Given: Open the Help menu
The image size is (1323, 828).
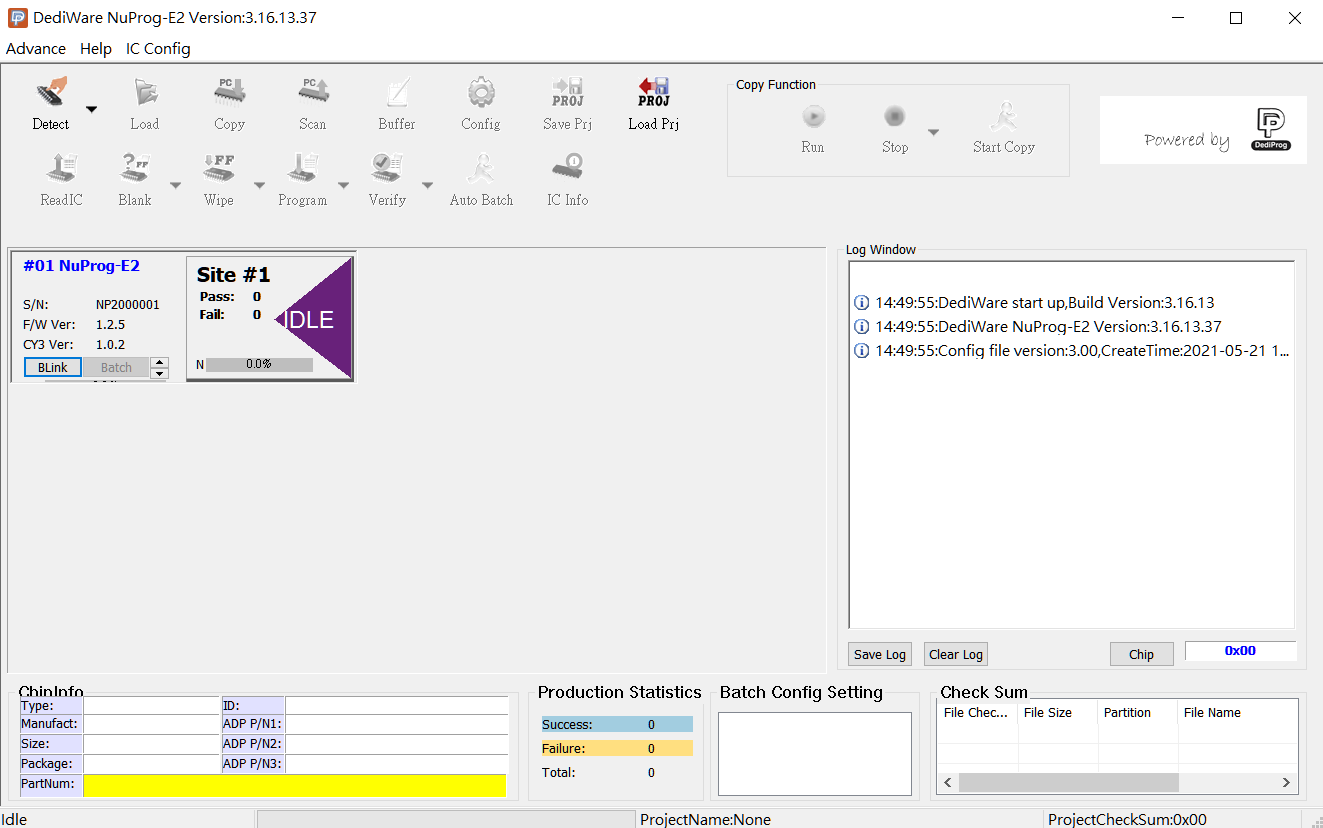Looking at the screenshot, I should click(x=96, y=48).
